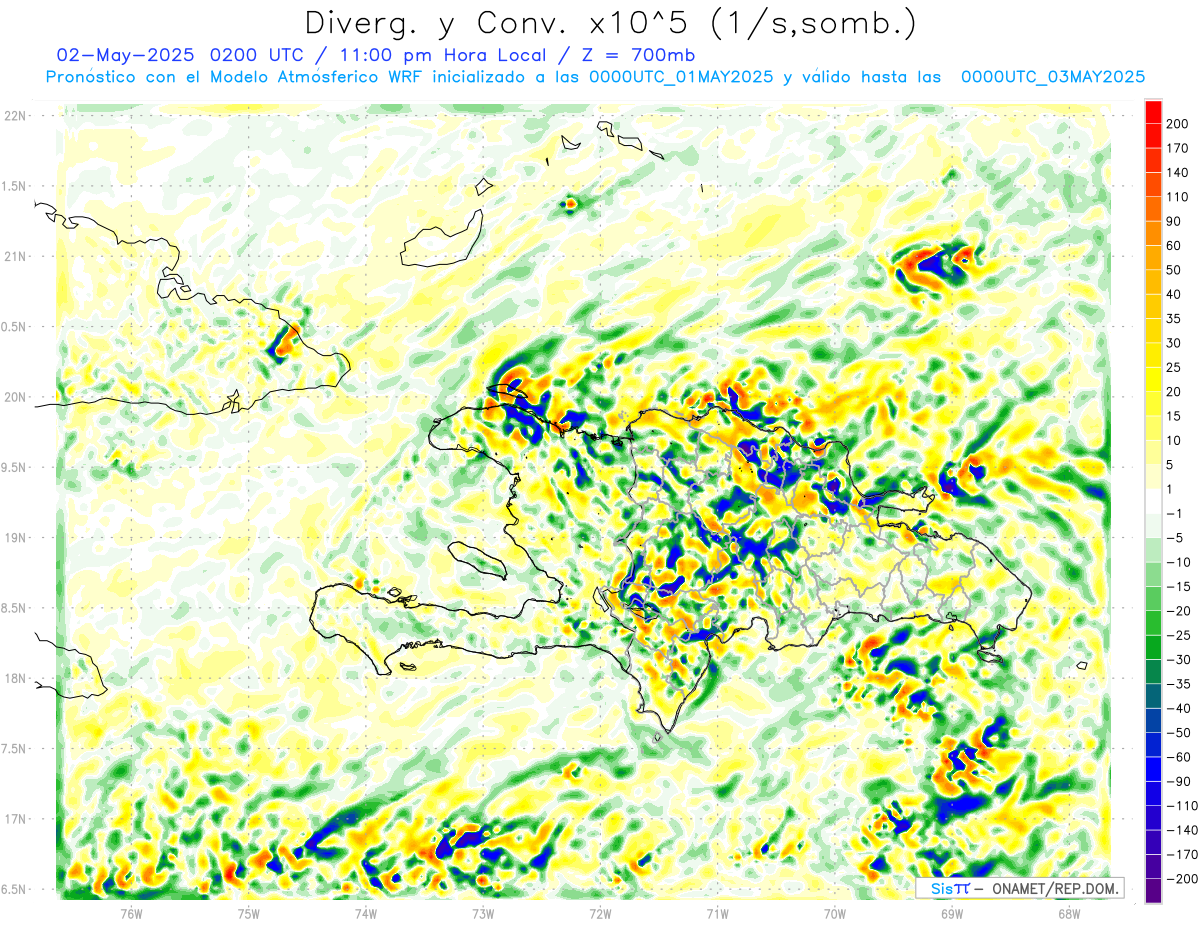Click the '9.5N' latitude label
1200x927 pixels.
click(x=13, y=467)
